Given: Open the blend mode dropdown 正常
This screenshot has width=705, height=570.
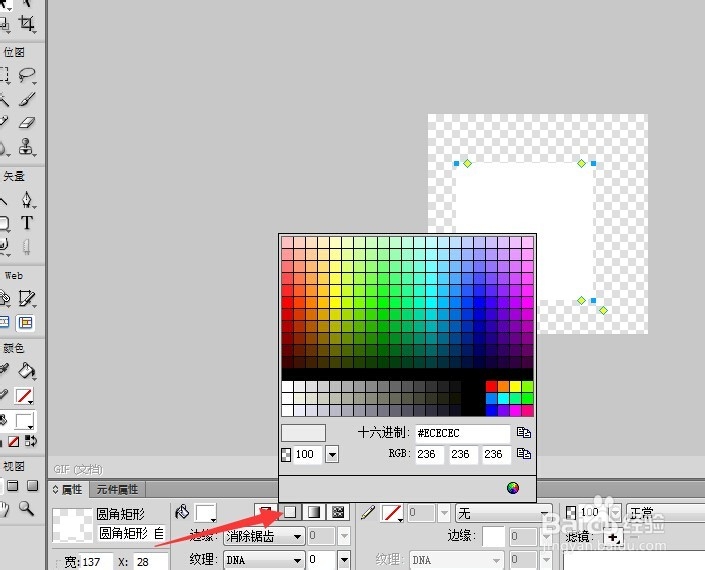Looking at the screenshot, I should [x=665, y=513].
